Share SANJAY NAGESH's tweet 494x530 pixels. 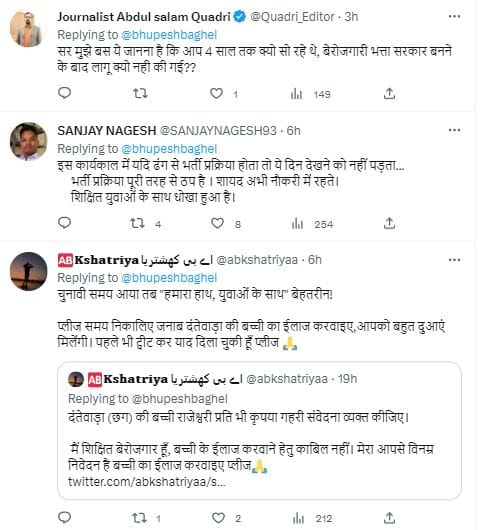coord(390,223)
